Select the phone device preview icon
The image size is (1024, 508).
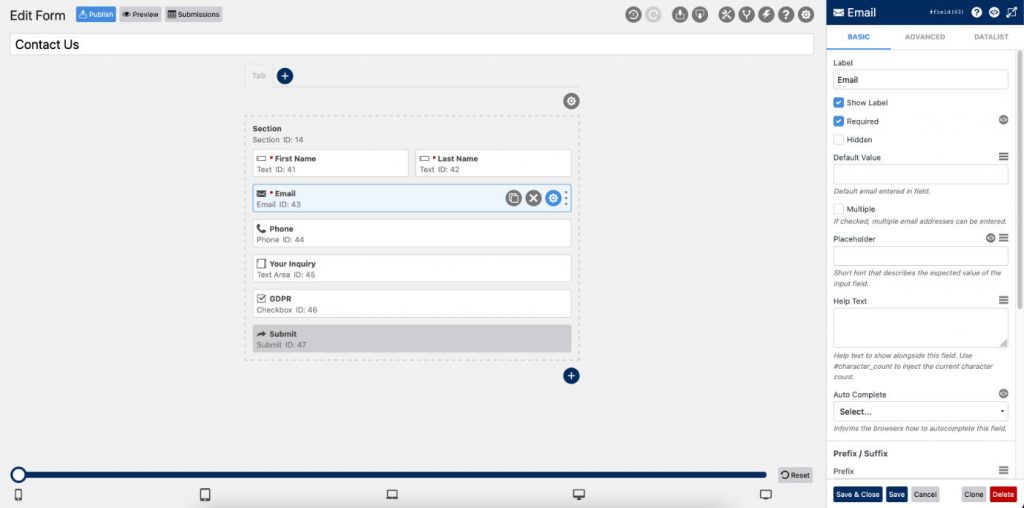click(18, 495)
